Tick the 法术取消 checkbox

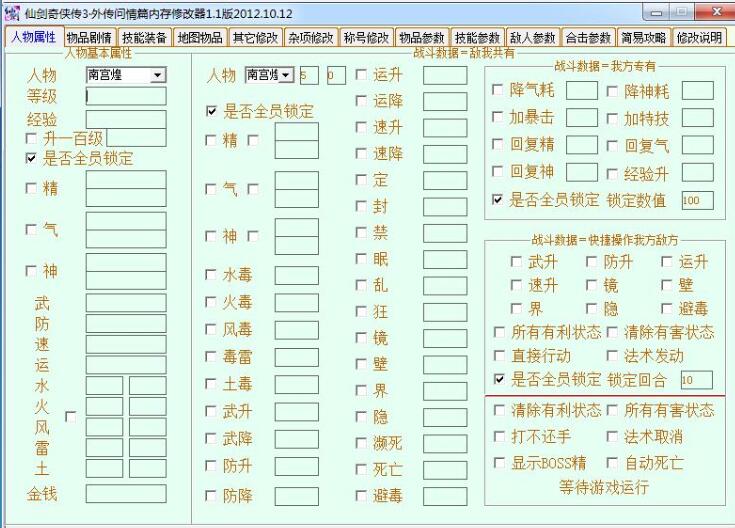click(612, 437)
